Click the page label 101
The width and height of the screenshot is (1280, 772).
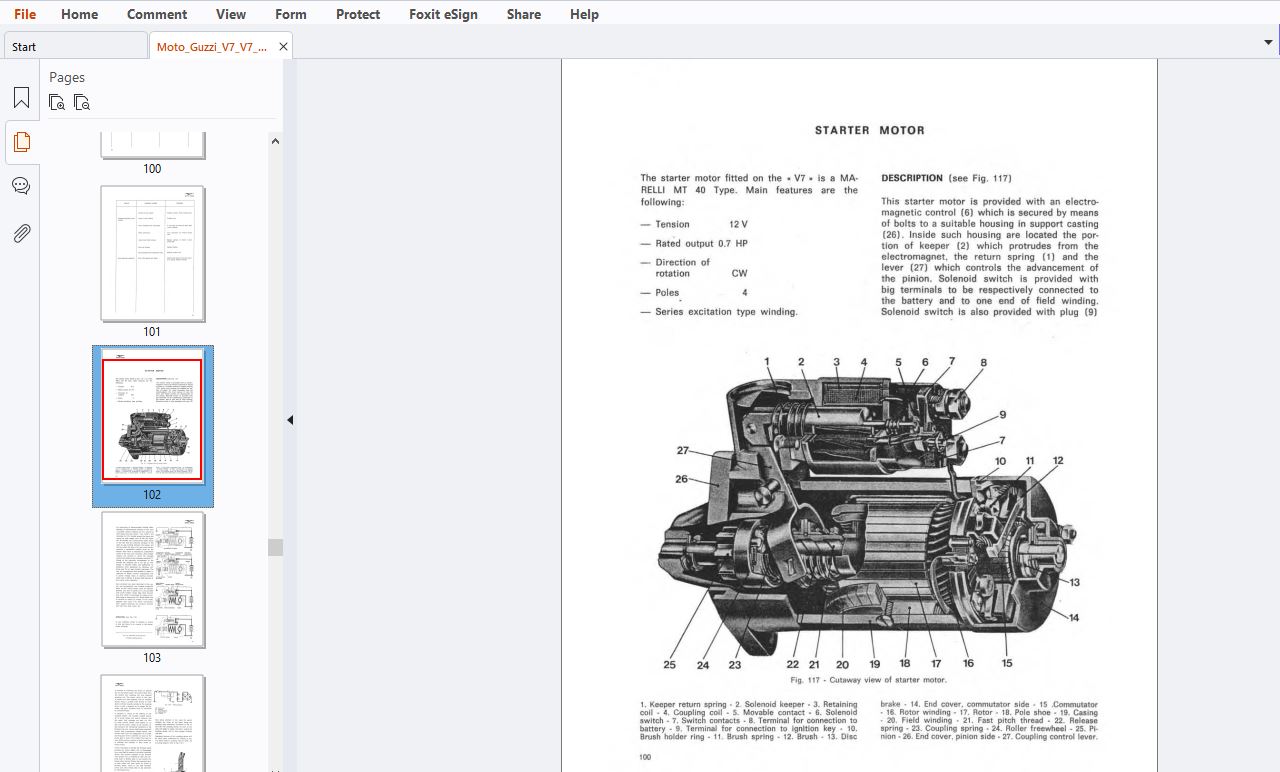pyautogui.click(x=152, y=332)
